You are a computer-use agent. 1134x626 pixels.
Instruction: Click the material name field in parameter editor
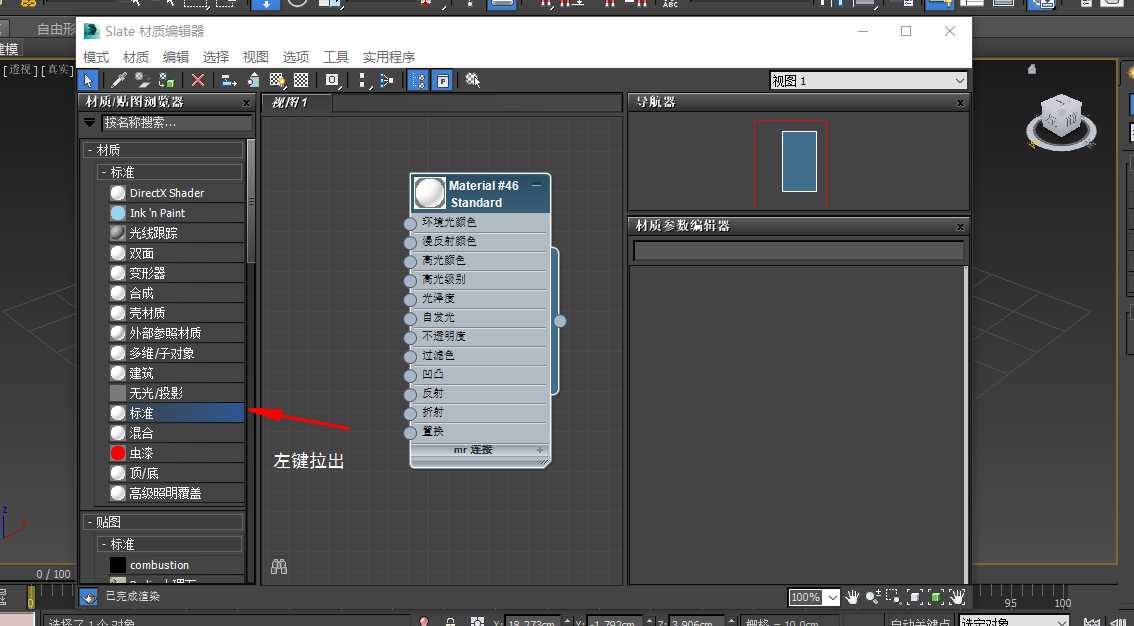tap(798, 251)
